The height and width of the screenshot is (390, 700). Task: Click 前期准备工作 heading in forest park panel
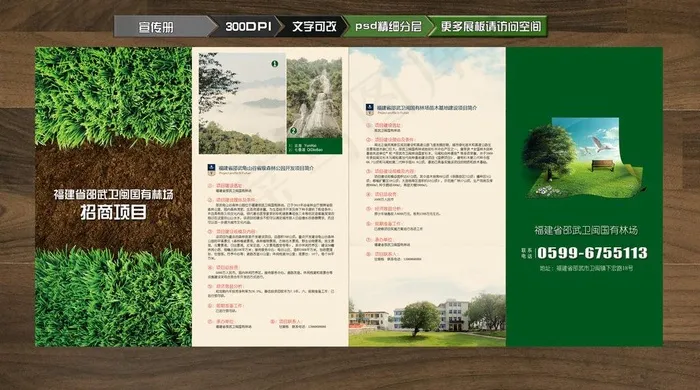coord(229,306)
